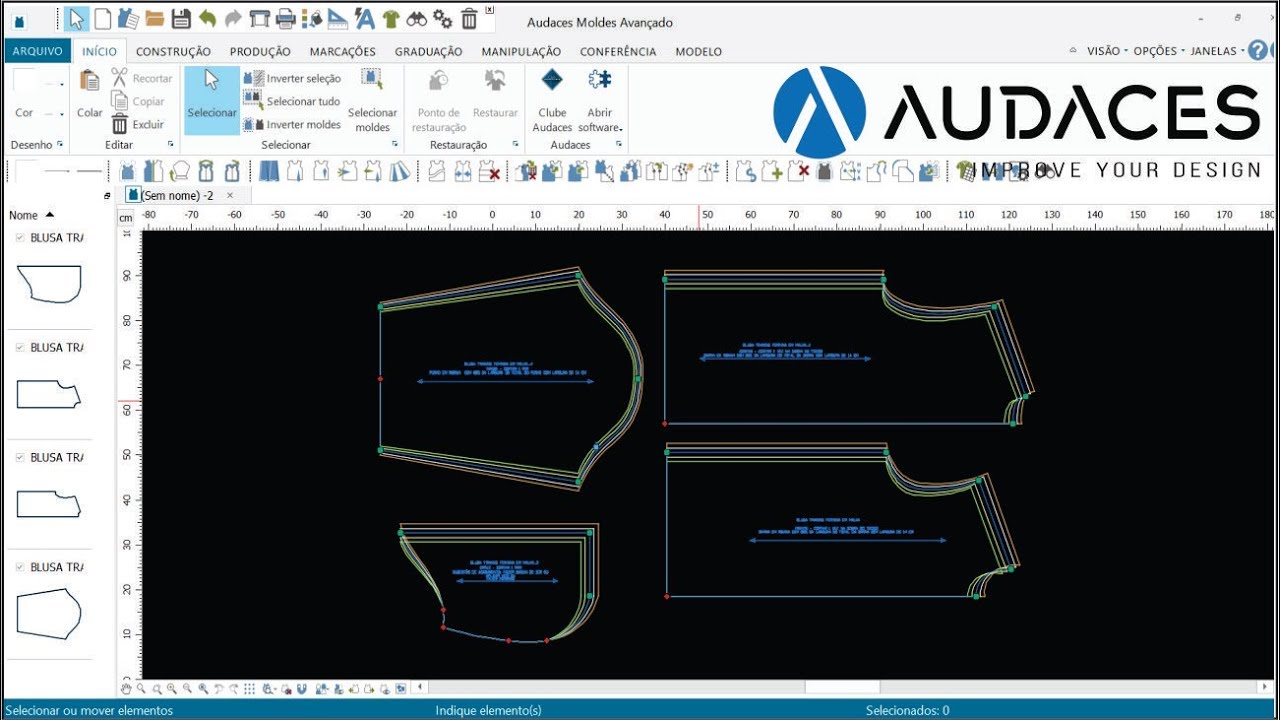Click the help question mark icon
Image resolution: width=1280 pixels, height=720 pixels.
coord(1257,50)
